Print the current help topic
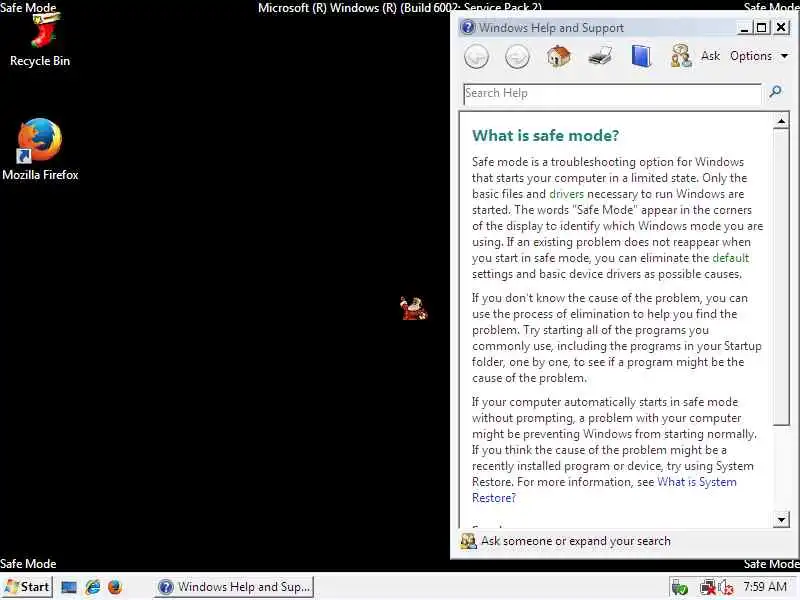This screenshot has width=800, height=600. point(600,56)
